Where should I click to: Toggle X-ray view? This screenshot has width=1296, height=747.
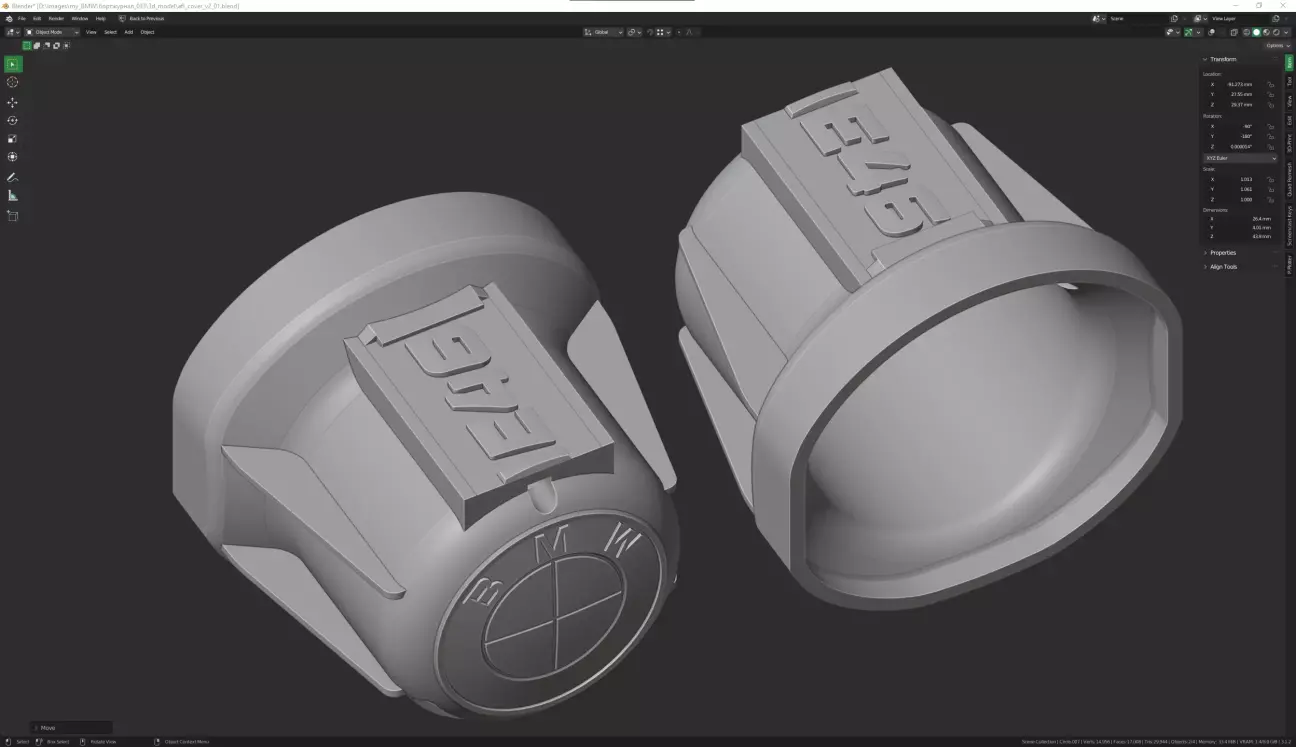(1233, 32)
